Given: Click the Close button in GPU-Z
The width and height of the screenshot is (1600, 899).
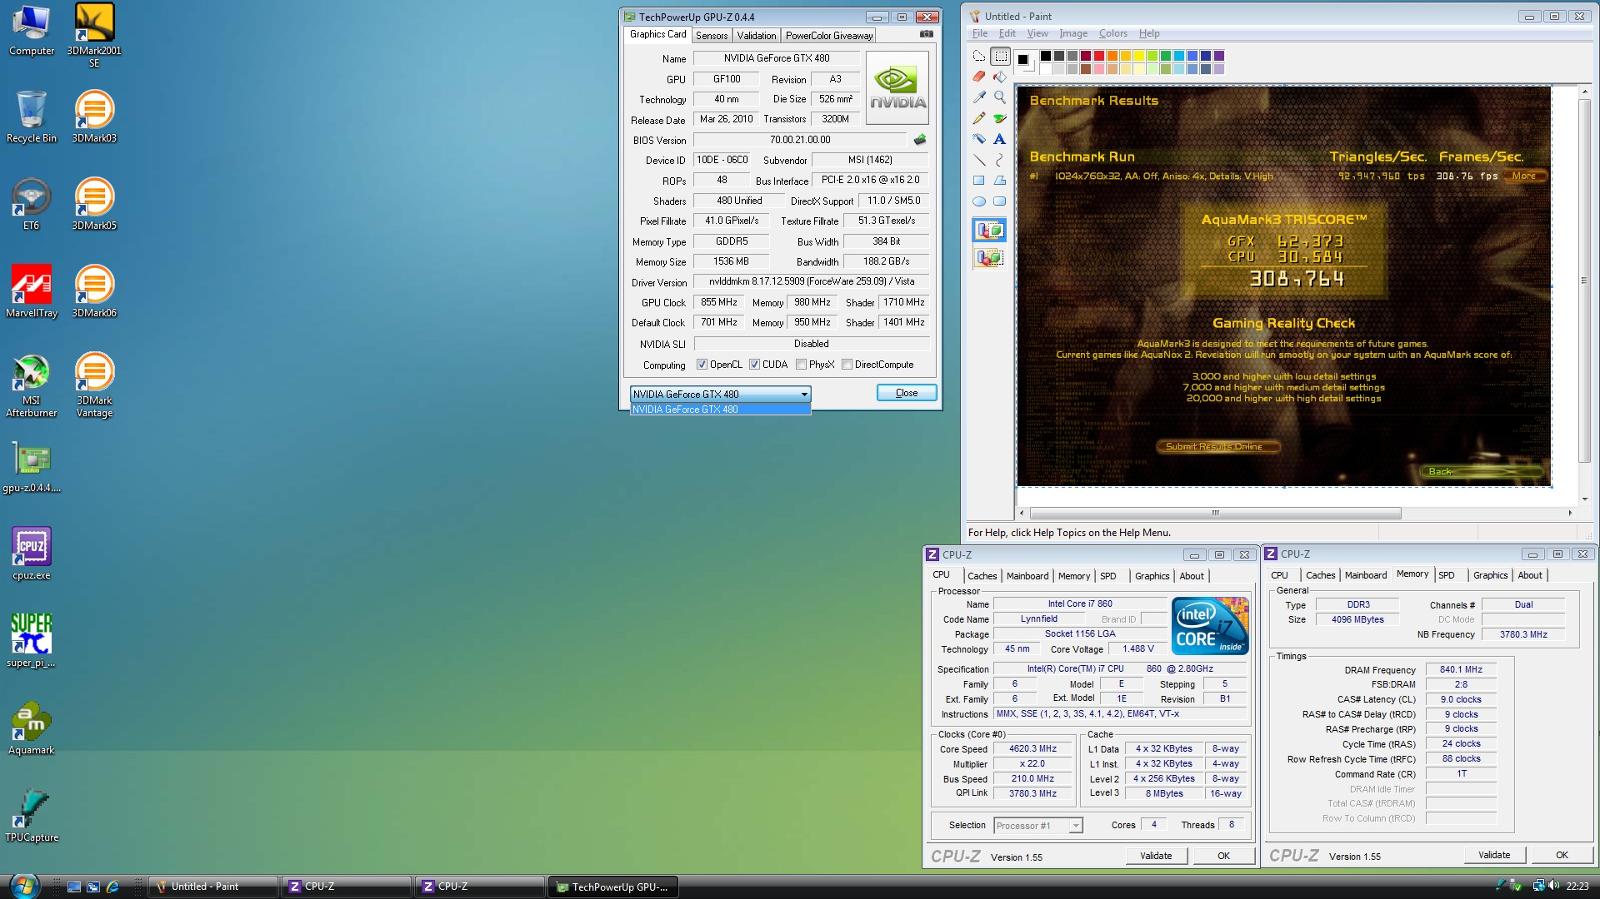Looking at the screenshot, I should [907, 393].
